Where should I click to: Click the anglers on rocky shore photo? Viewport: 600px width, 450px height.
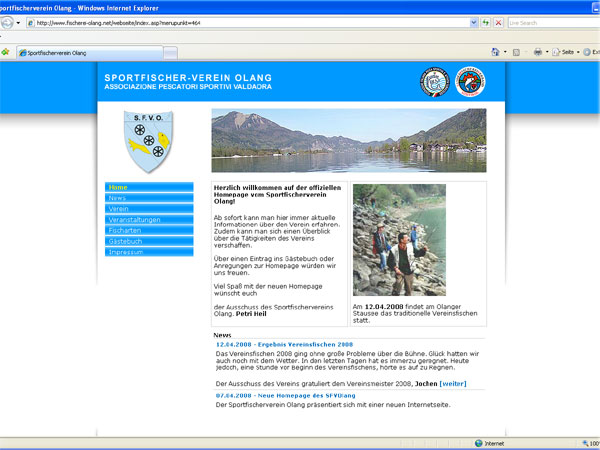399,240
